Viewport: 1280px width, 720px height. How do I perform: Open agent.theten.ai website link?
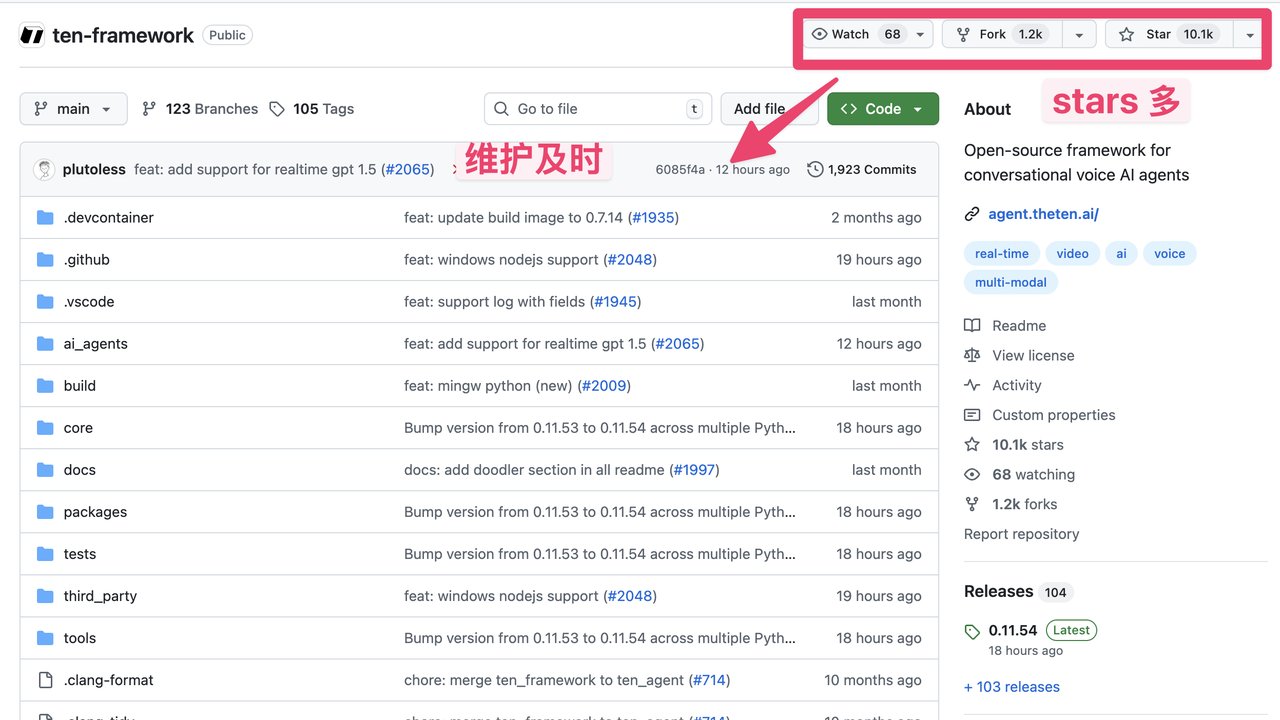[x=1043, y=214]
